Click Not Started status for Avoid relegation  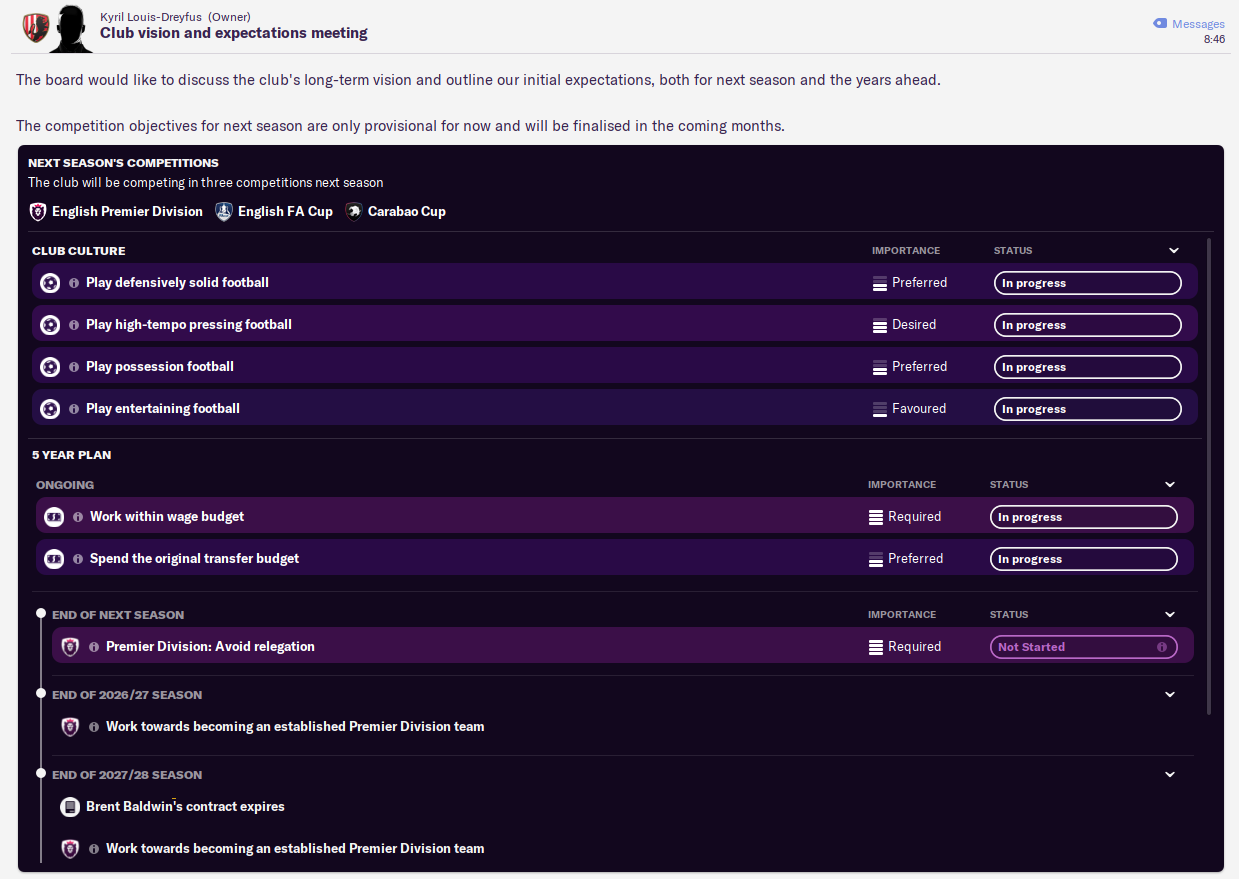tap(1084, 647)
